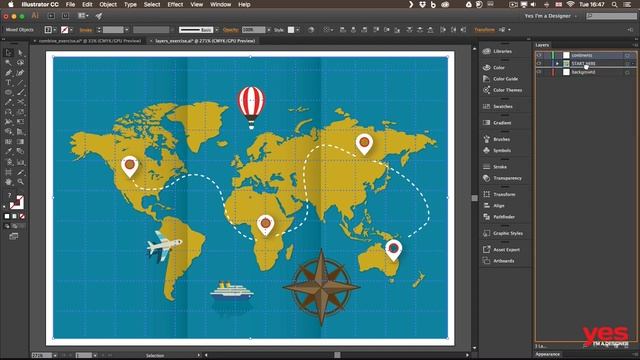Select the Ellipse shape tool
This screenshot has width=640, height=360.
(x=8, y=92)
